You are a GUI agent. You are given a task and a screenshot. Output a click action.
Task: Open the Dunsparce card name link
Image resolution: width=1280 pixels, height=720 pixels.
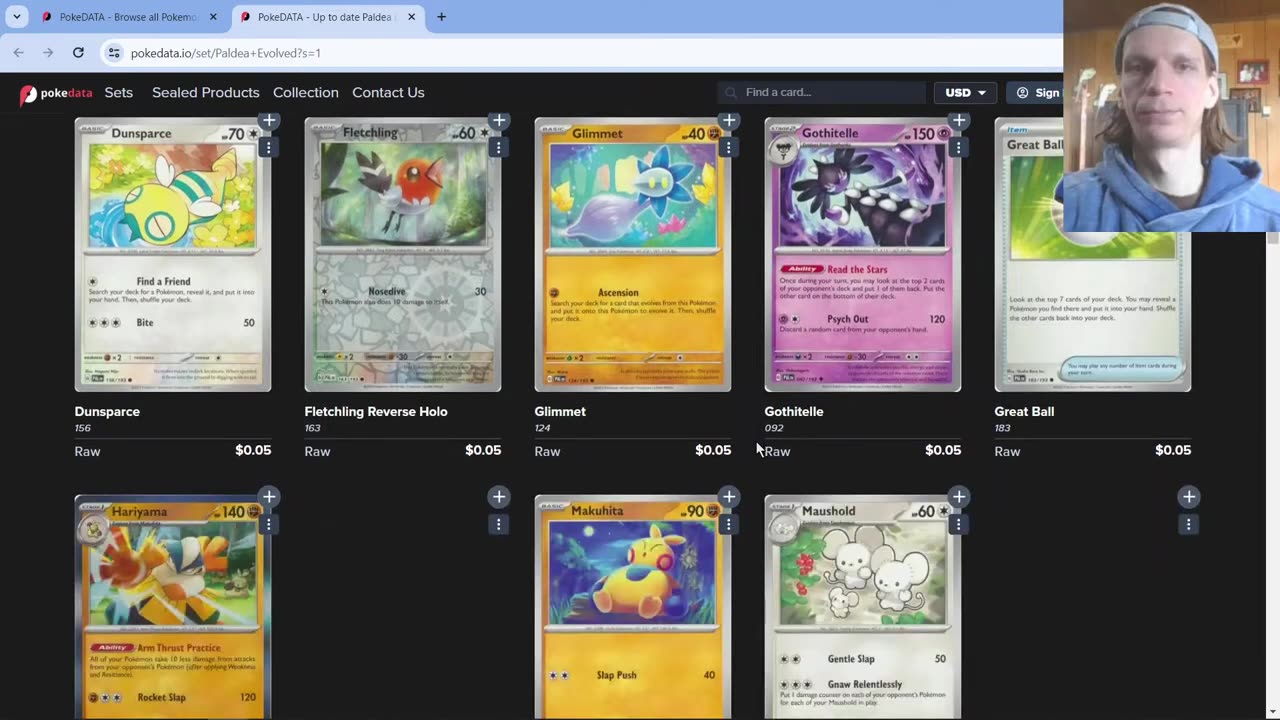click(107, 411)
